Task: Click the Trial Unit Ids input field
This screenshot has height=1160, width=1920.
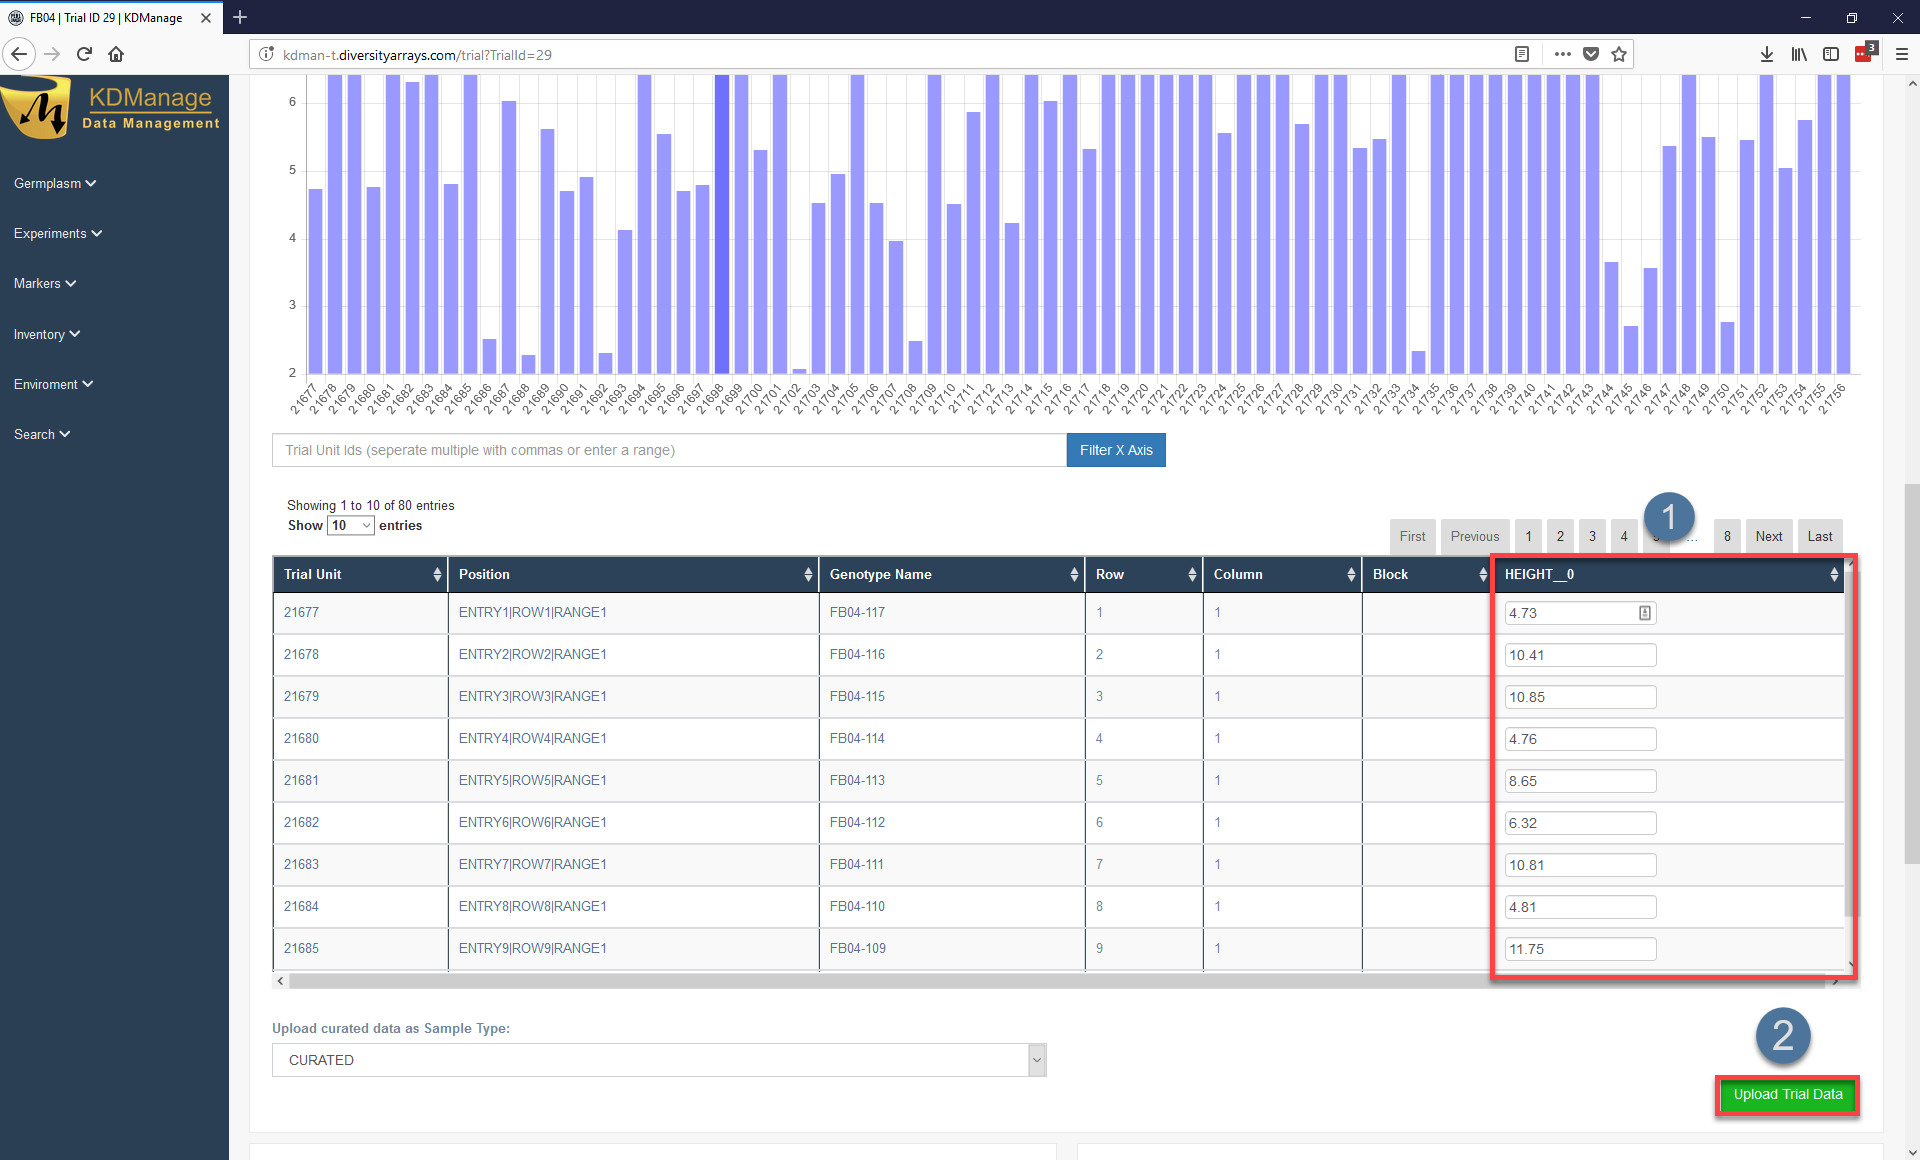Action: point(668,450)
